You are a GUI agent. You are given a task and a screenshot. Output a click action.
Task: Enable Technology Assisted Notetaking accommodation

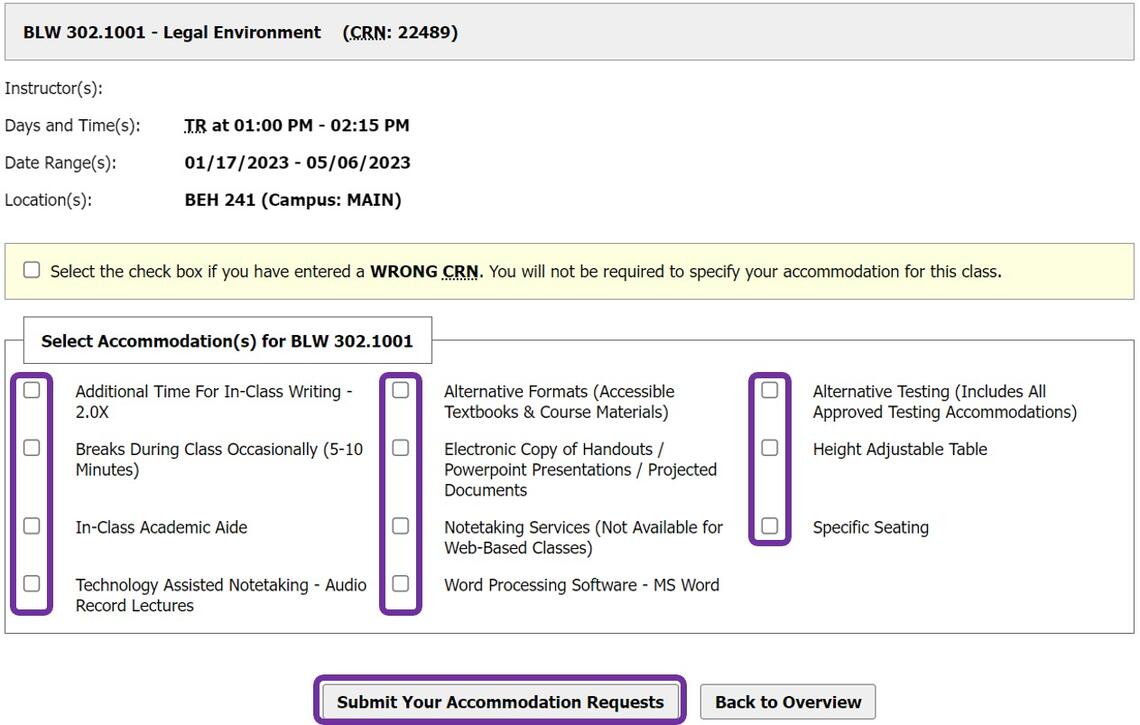pos(31,583)
